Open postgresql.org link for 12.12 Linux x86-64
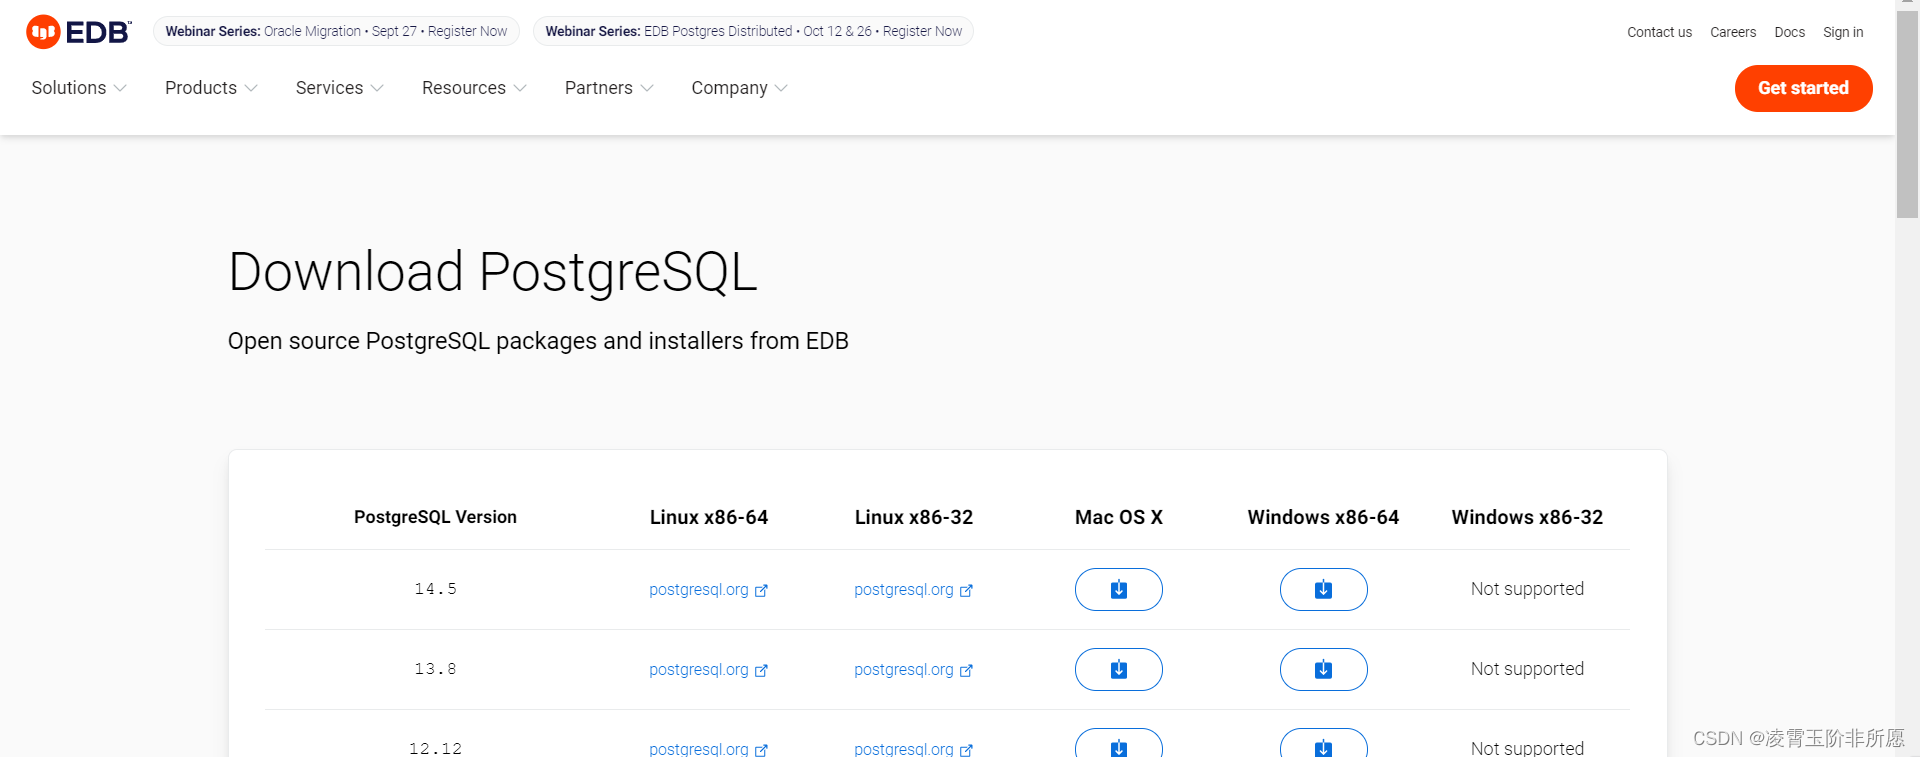 click(708, 748)
